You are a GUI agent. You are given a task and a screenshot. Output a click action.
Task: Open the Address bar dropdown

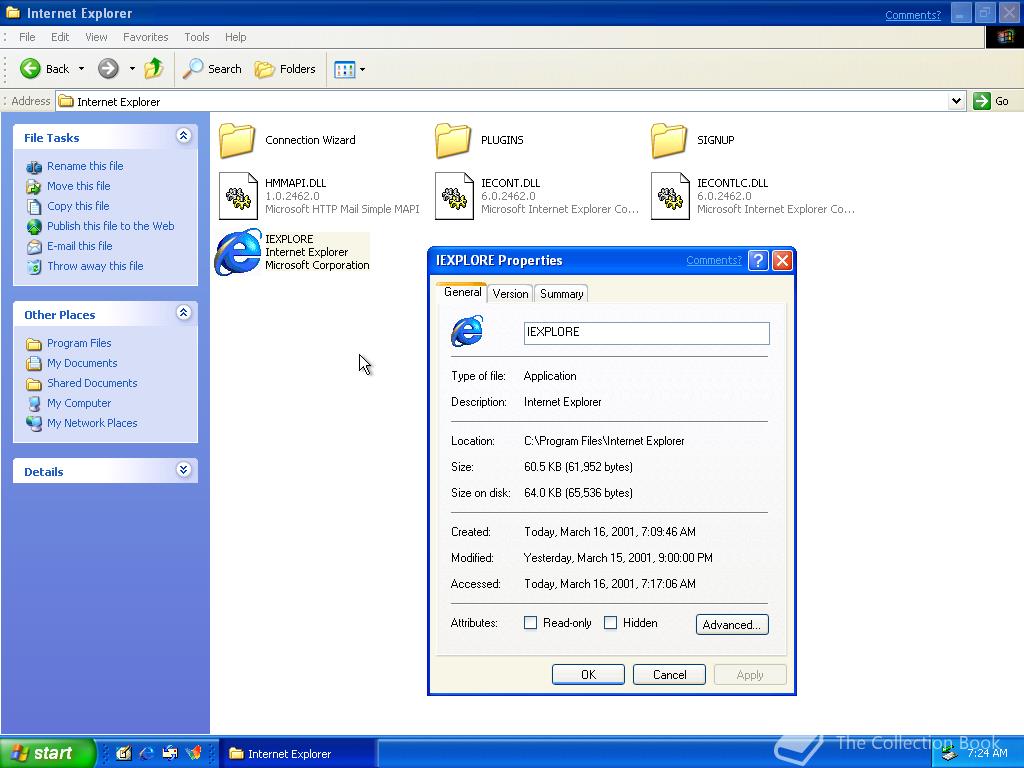coord(956,101)
